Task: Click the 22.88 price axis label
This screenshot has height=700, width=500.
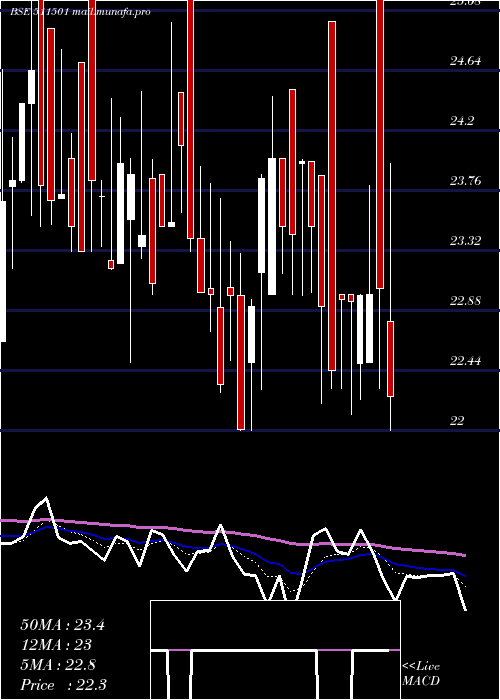Action: click(466, 301)
